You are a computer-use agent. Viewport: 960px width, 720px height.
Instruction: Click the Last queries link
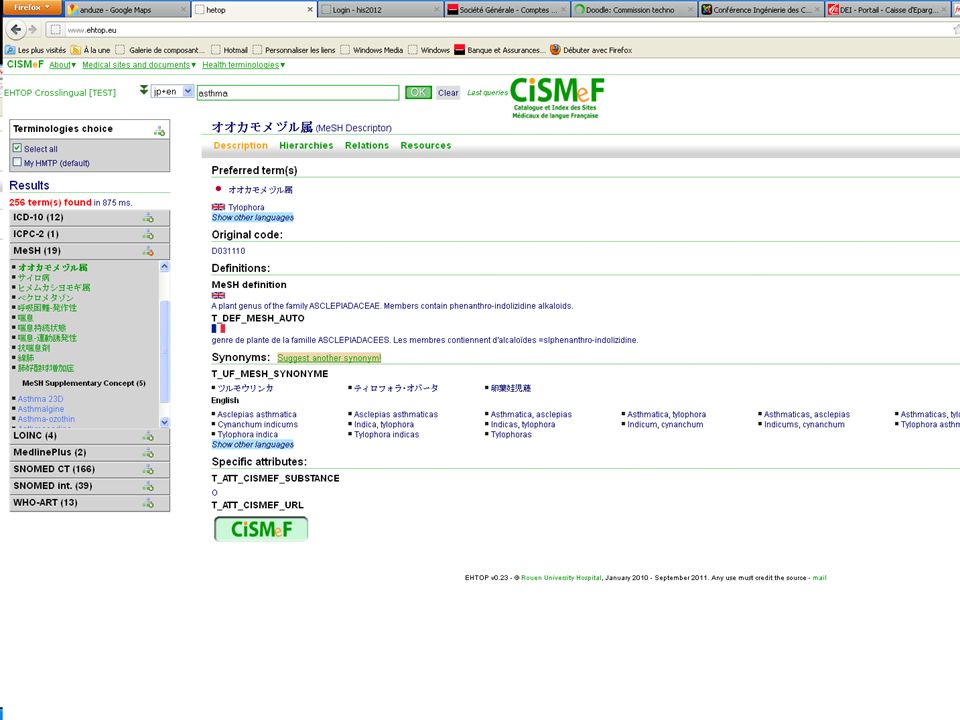(x=487, y=92)
